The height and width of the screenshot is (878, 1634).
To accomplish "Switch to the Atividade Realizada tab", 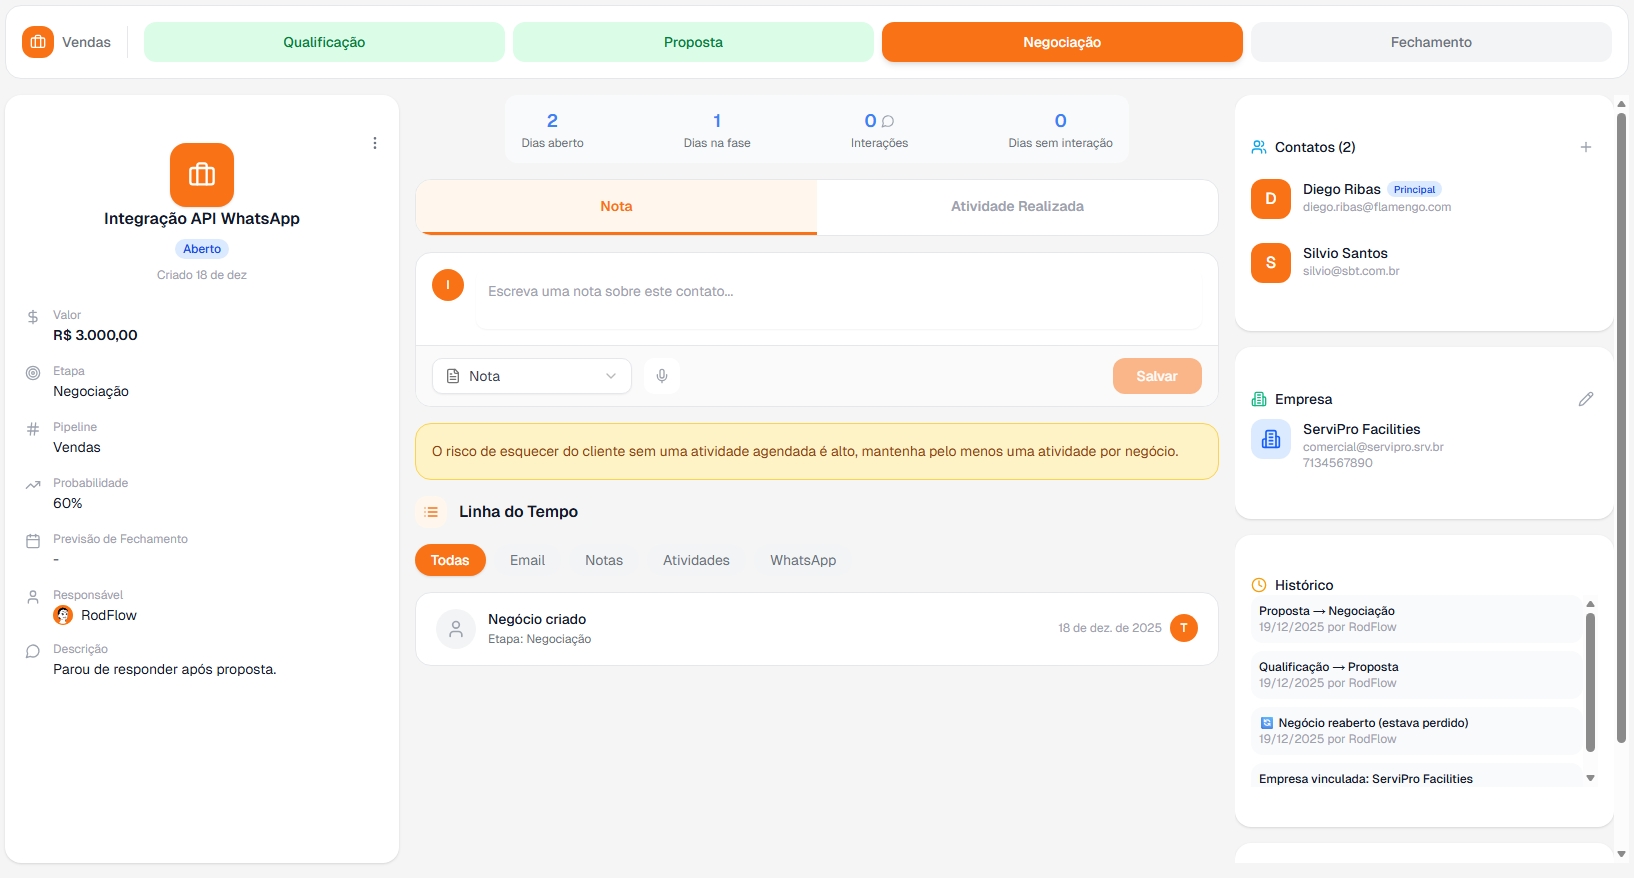I will point(1017,206).
